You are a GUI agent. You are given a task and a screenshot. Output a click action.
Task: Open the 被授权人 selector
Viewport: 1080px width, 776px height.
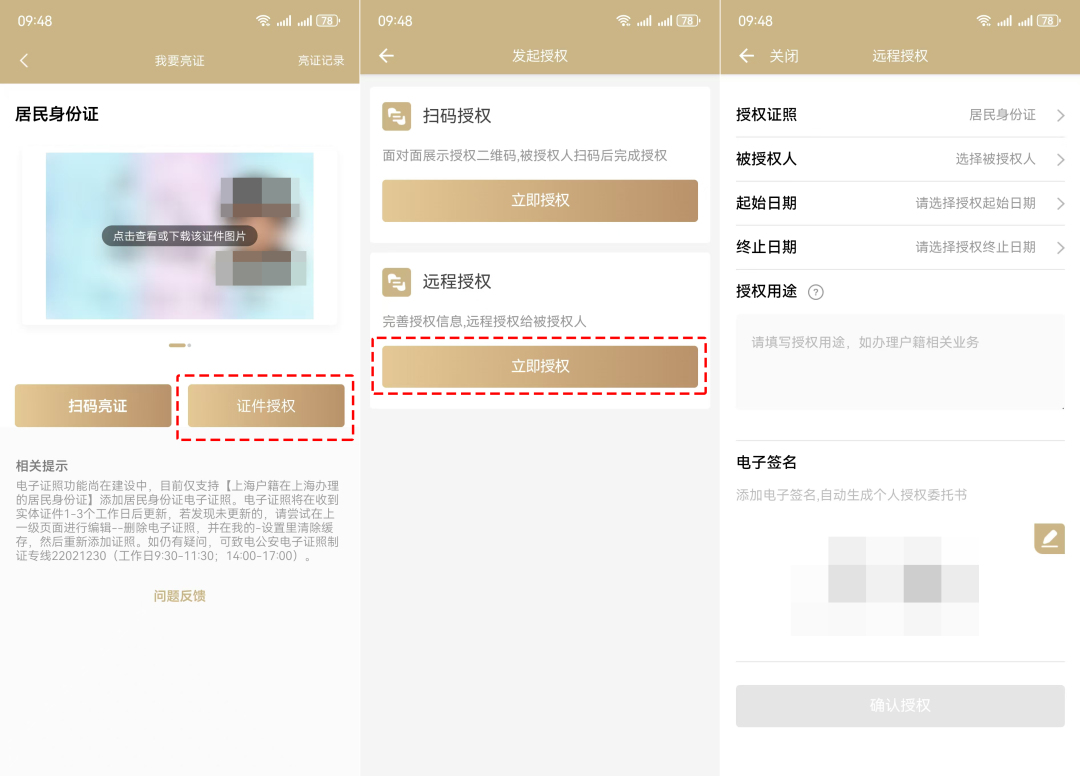[x=900, y=159]
